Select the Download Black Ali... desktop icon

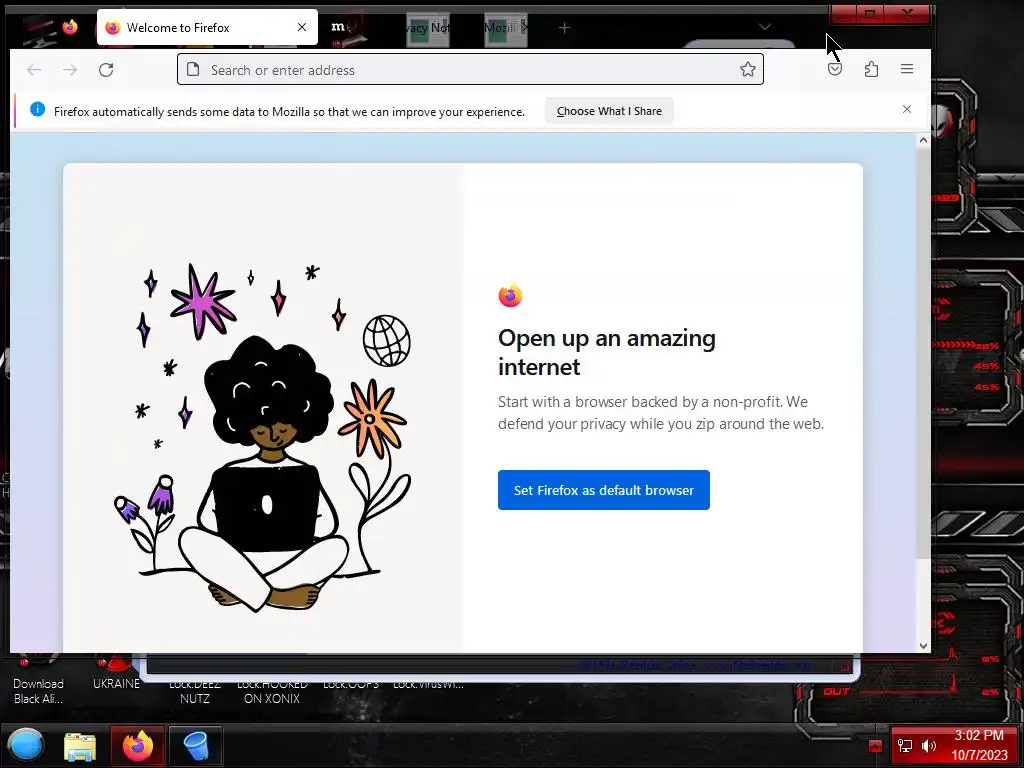click(x=38, y=679)
